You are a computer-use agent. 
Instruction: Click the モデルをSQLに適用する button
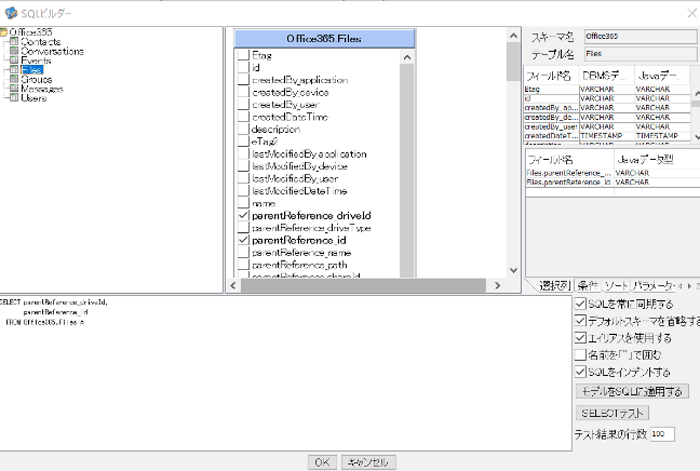pos(632,392)
